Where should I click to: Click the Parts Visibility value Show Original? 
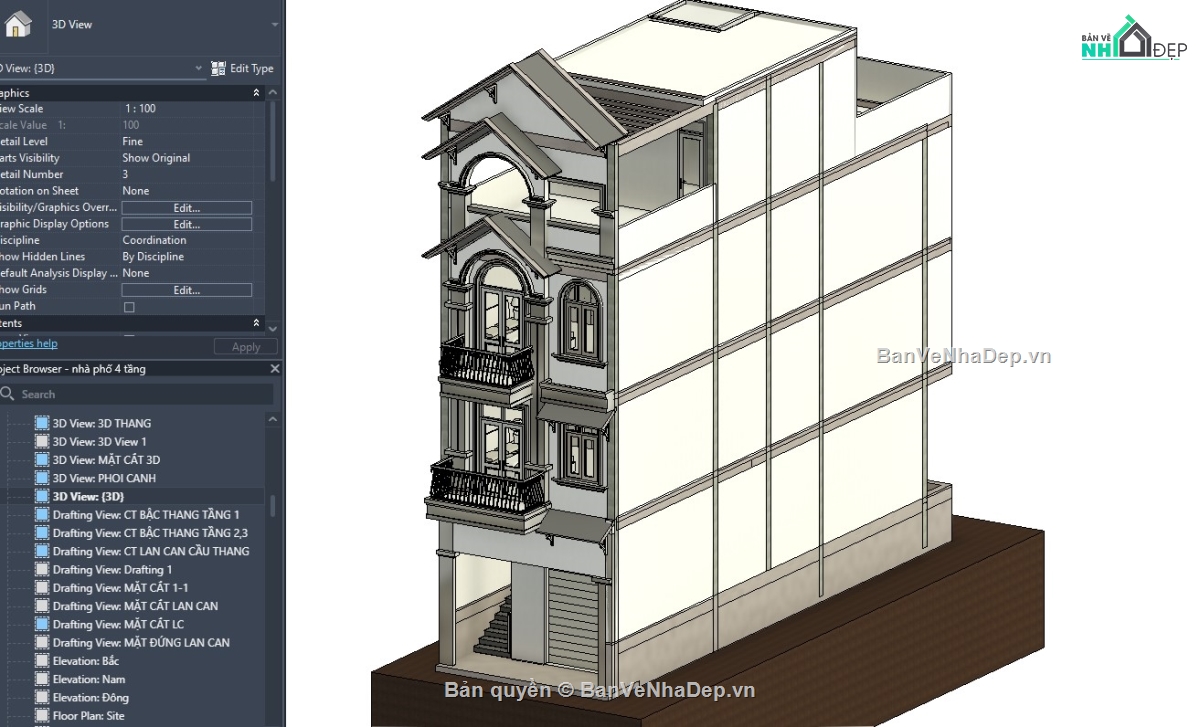point(156,158)
